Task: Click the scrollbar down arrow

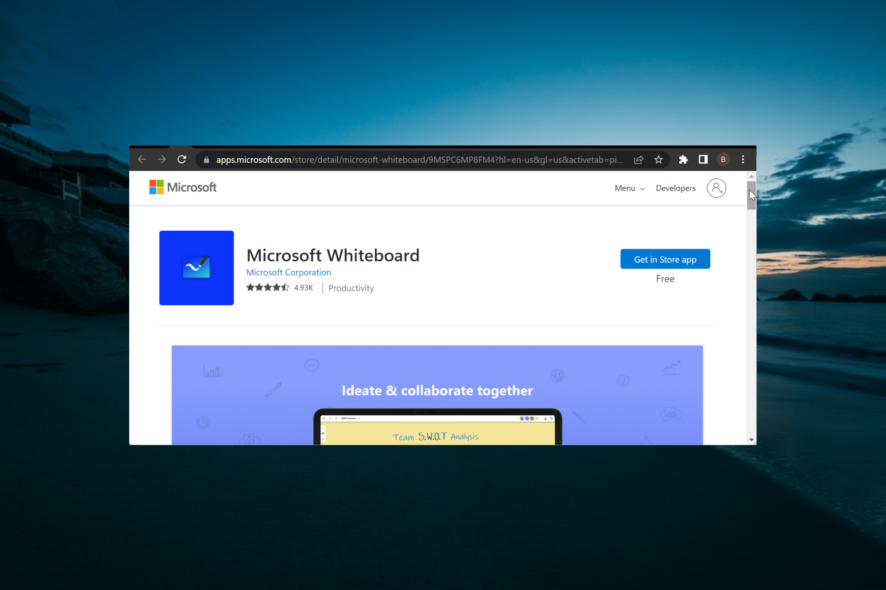Action: pyautogui.click(x=752, y=440)
